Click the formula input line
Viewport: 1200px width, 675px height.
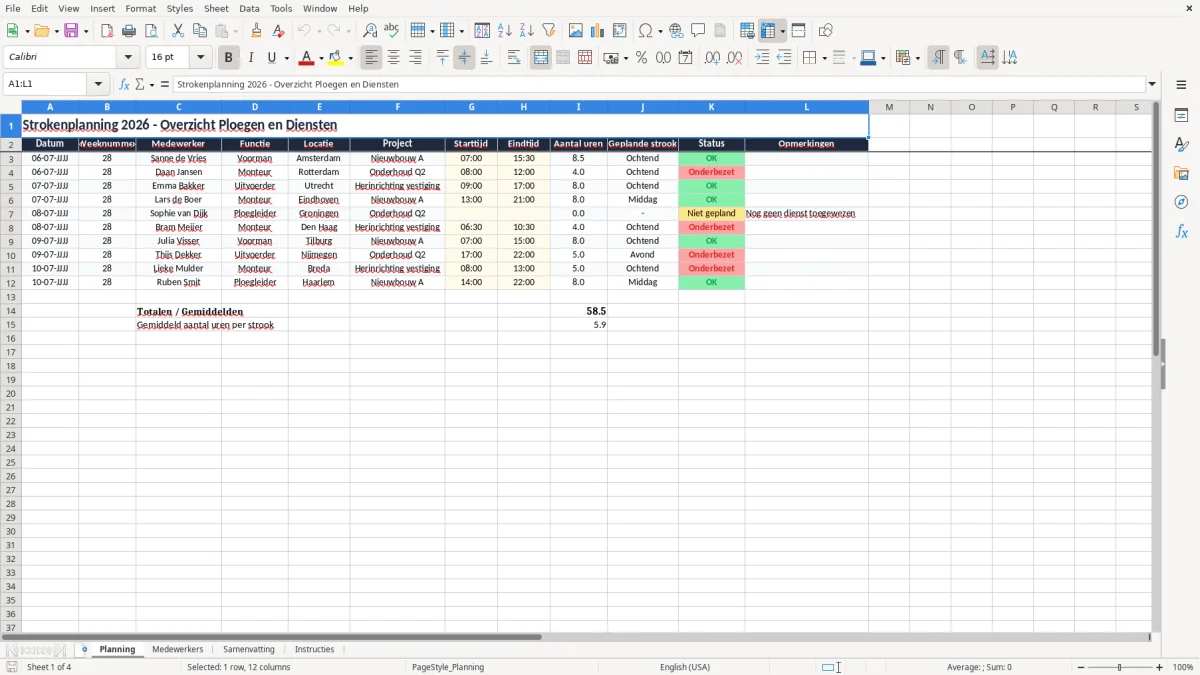[658, 84]
